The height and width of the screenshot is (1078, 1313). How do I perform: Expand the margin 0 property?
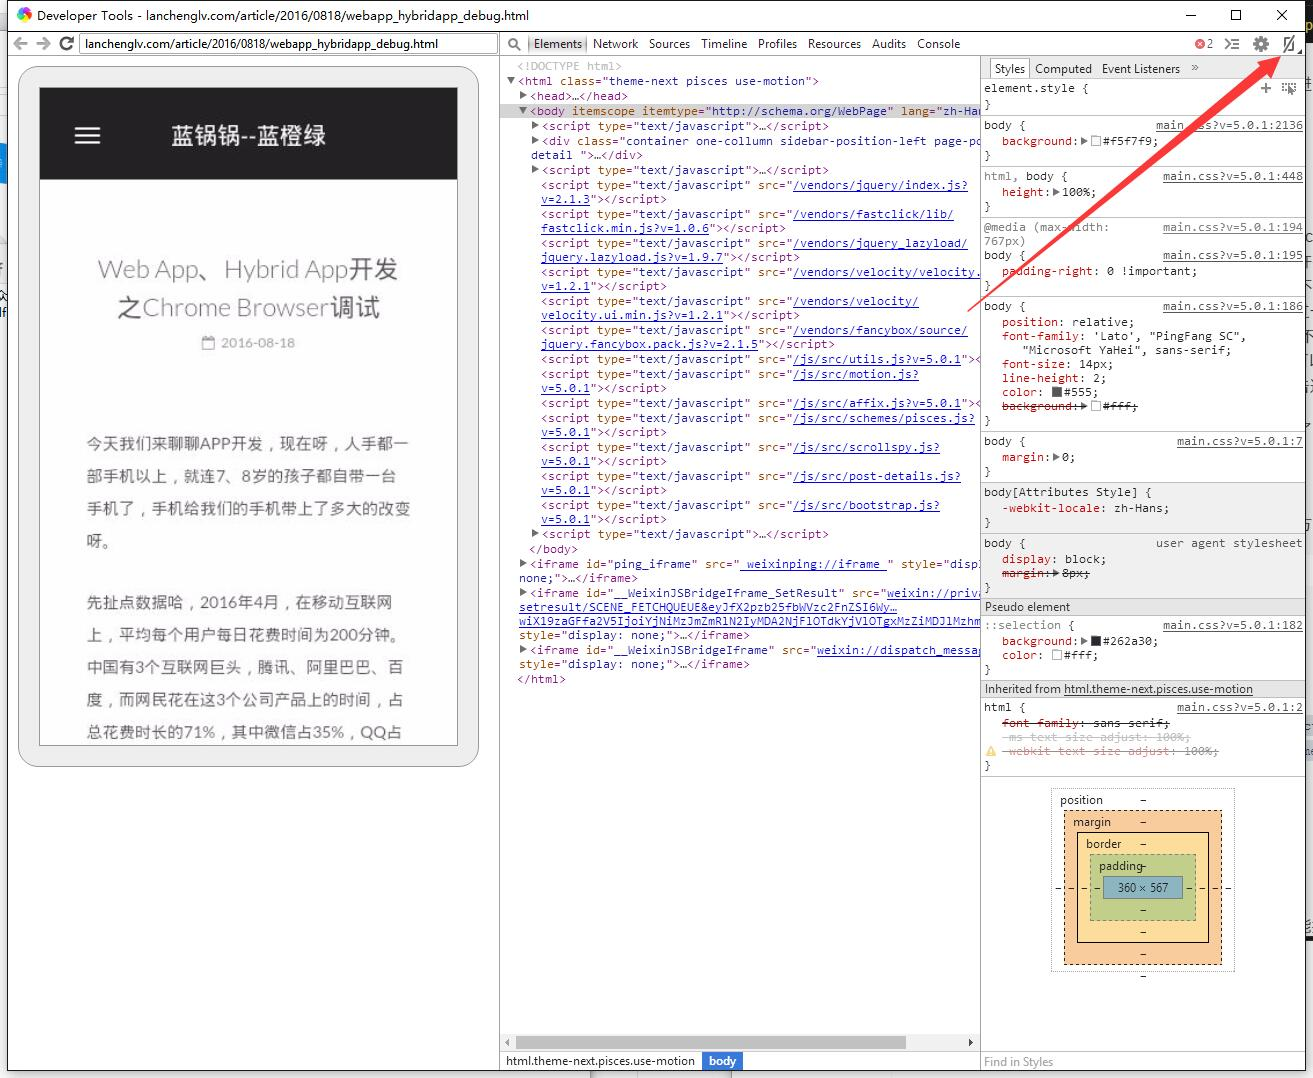(x=1056, y=457)
